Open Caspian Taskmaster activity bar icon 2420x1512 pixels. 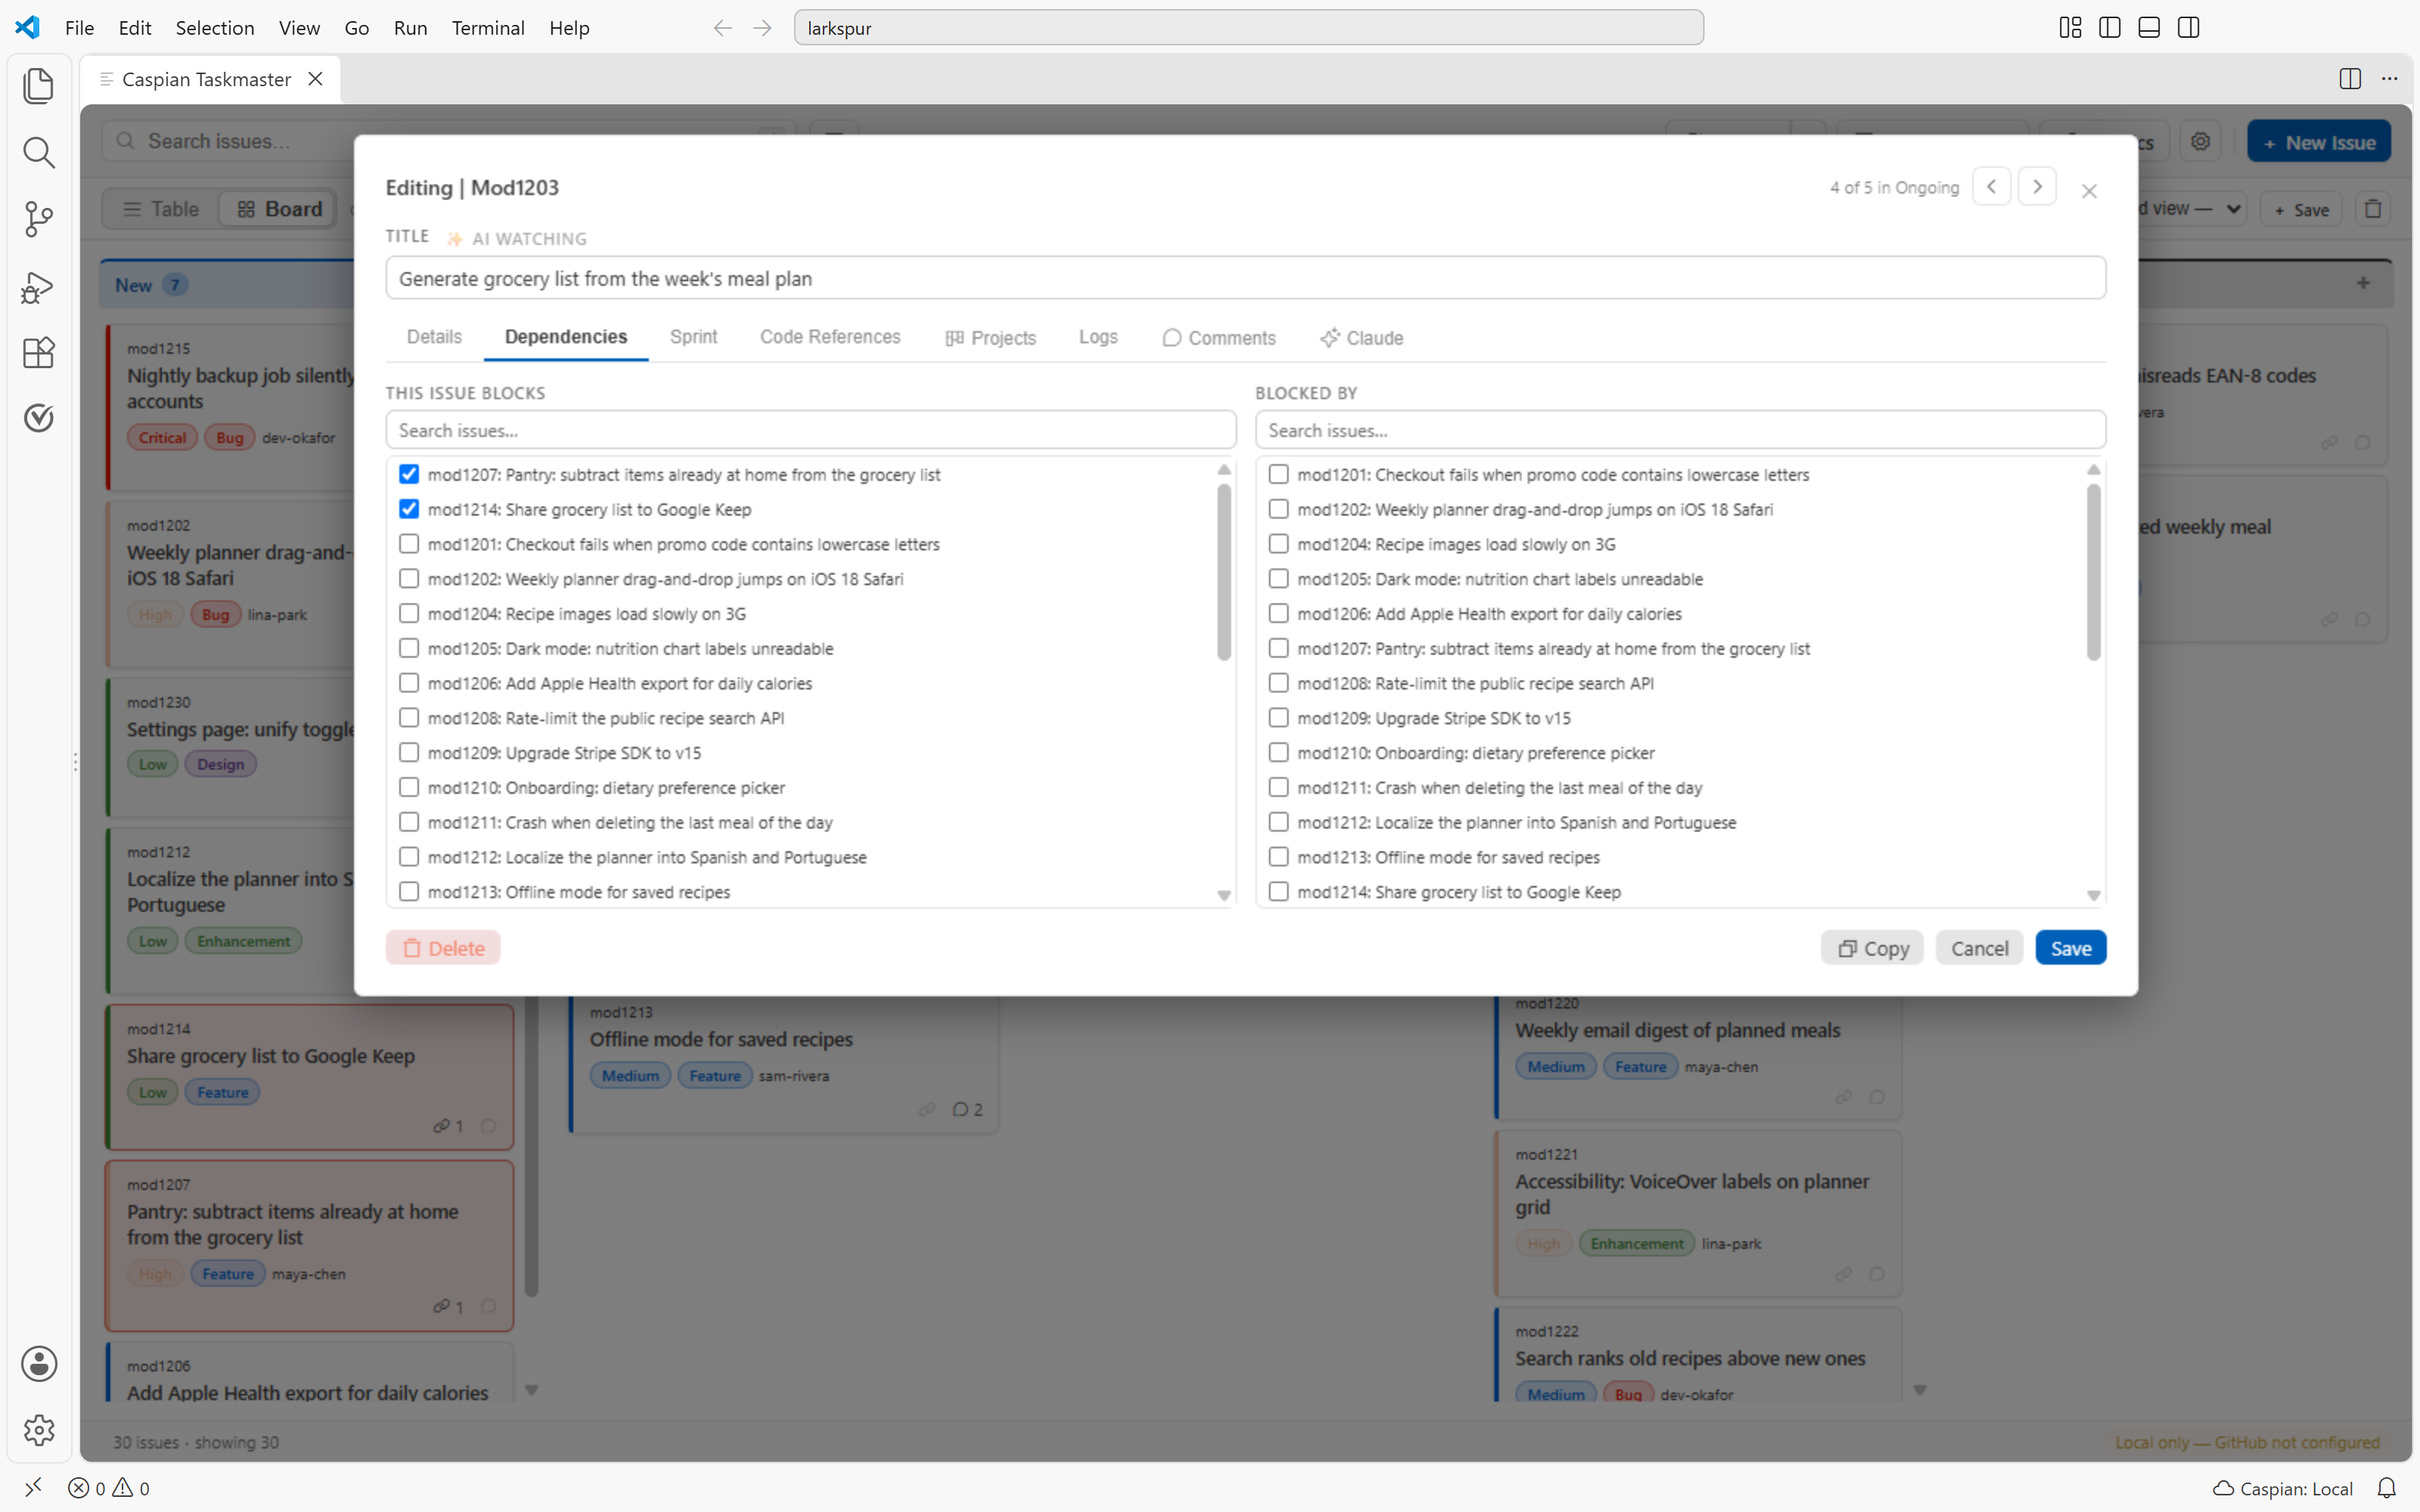pos(38,418)
